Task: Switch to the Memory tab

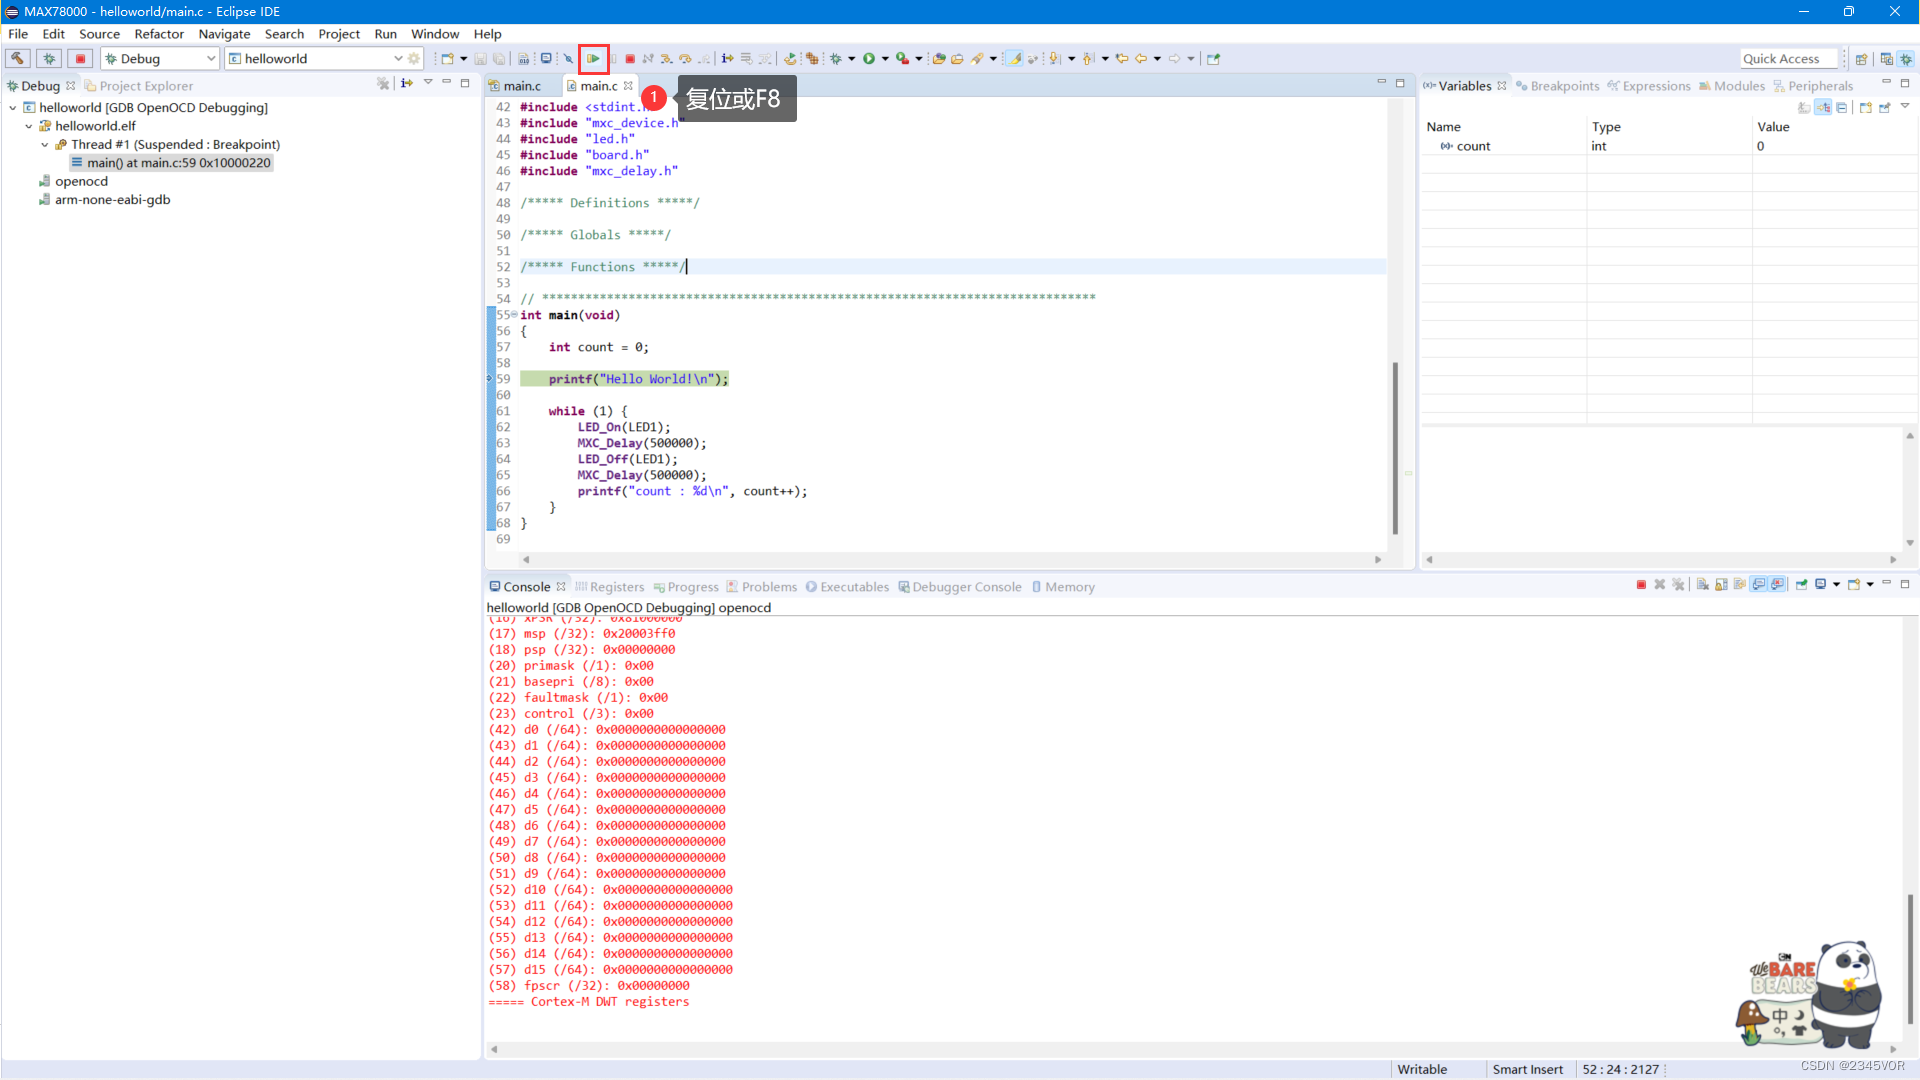Action: coord(1062,587)
